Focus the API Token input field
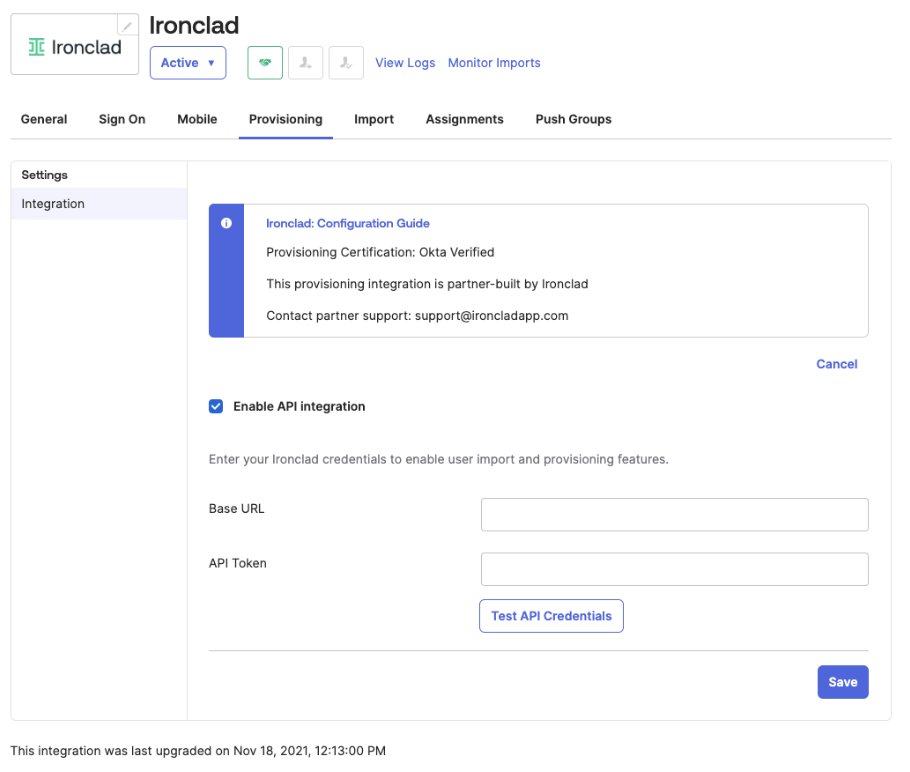The height and width of the screenshot is (772, 910). point(674,569)
